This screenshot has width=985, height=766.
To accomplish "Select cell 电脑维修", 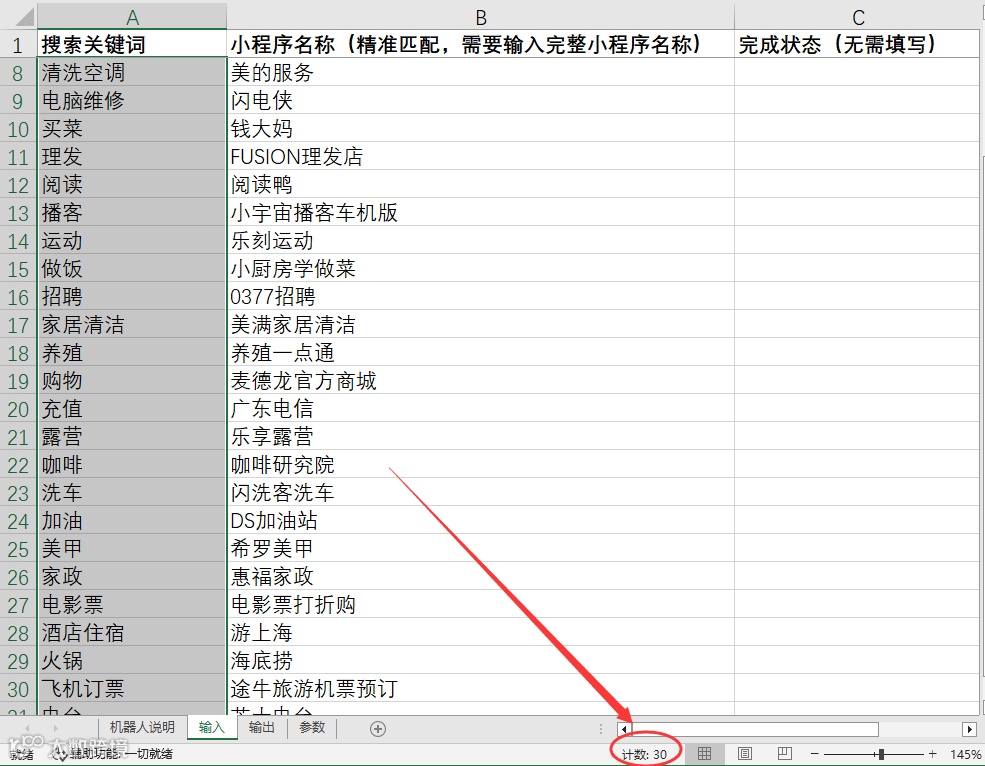I will click(132, 101).
